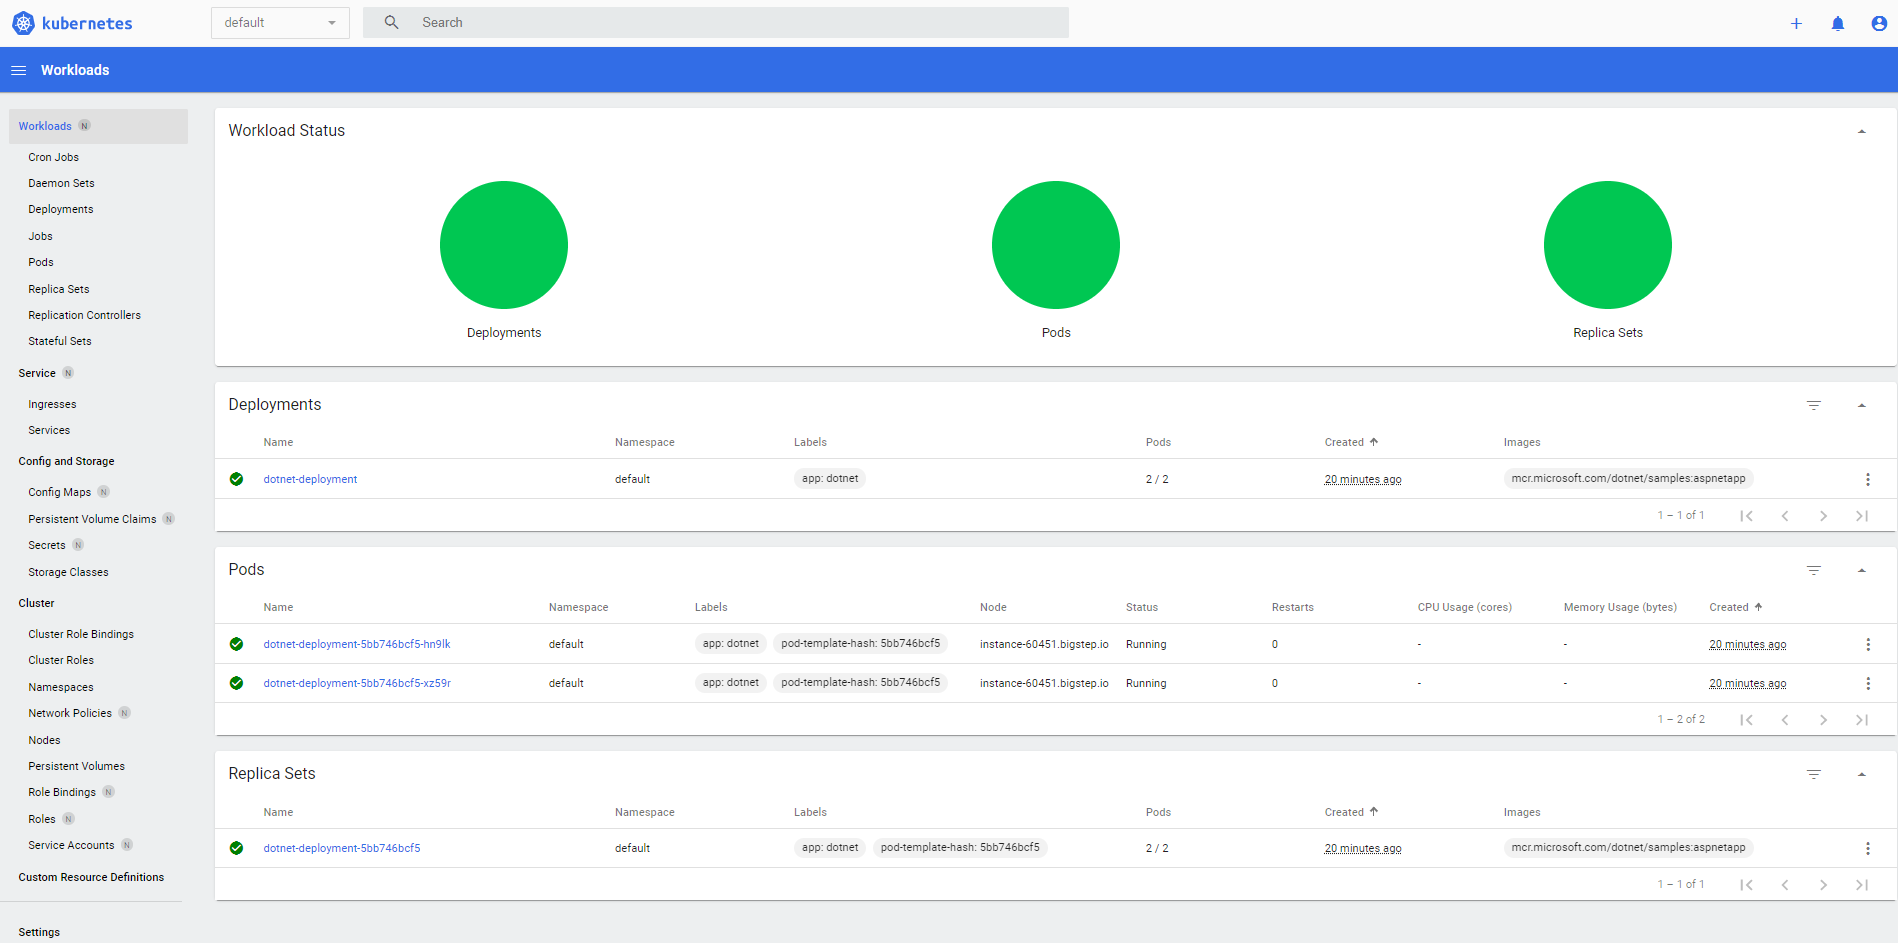
Task: Open actions menu for dotnet-deployment row
Action: click(1867, 480)
